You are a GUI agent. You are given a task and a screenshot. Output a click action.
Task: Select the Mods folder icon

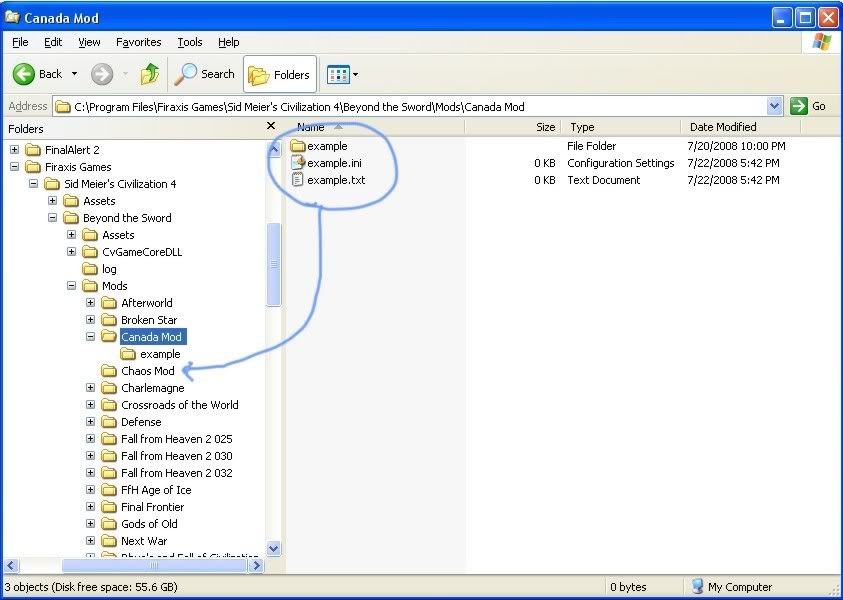click(x=90, y=285)
